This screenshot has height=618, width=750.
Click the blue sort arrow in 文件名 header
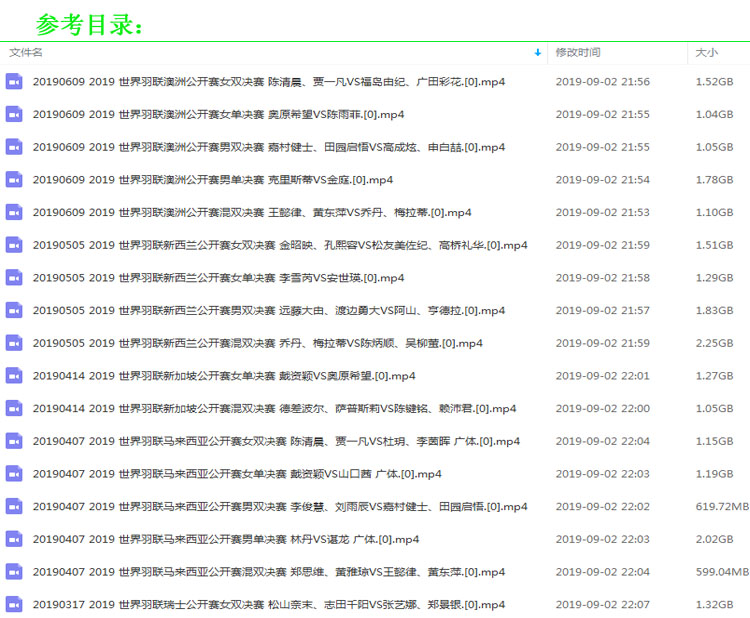pos(538,52)
